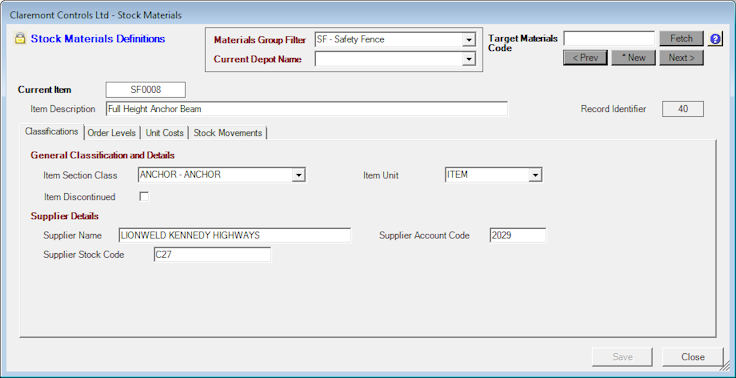736x378 pixels.
Task: Click the Stock Materials Definitions heading
Action: point(98,39)
